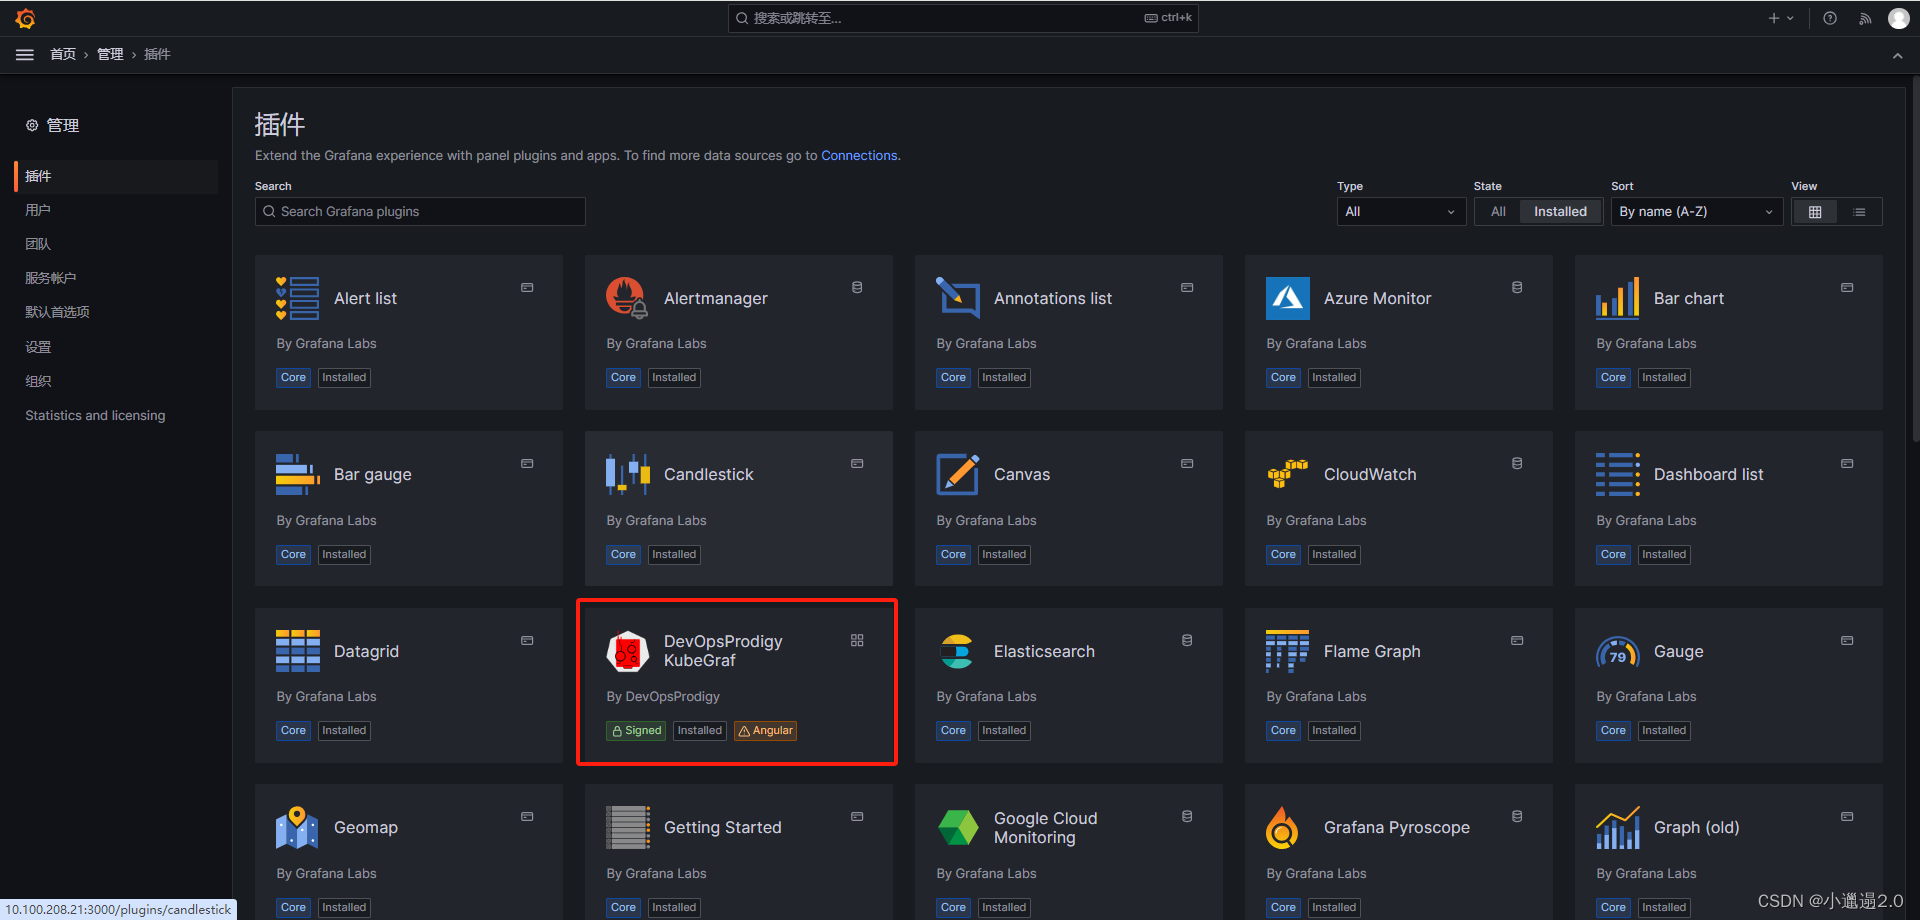Click the Flame Graph plugin icon
The width and height of the screenshot is (1920, 920).
click(1288, 651)
